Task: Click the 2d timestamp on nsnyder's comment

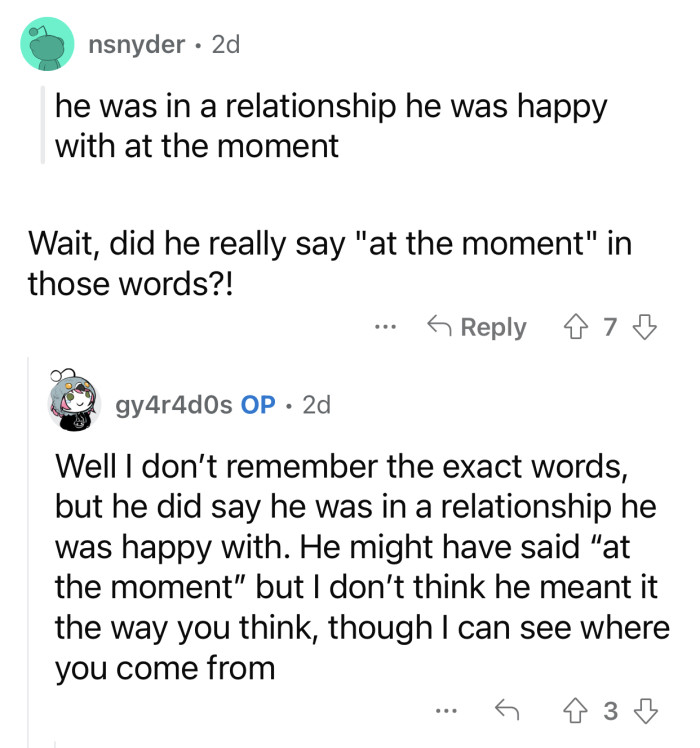Action: pyautogui.click(x=220, y=44)
